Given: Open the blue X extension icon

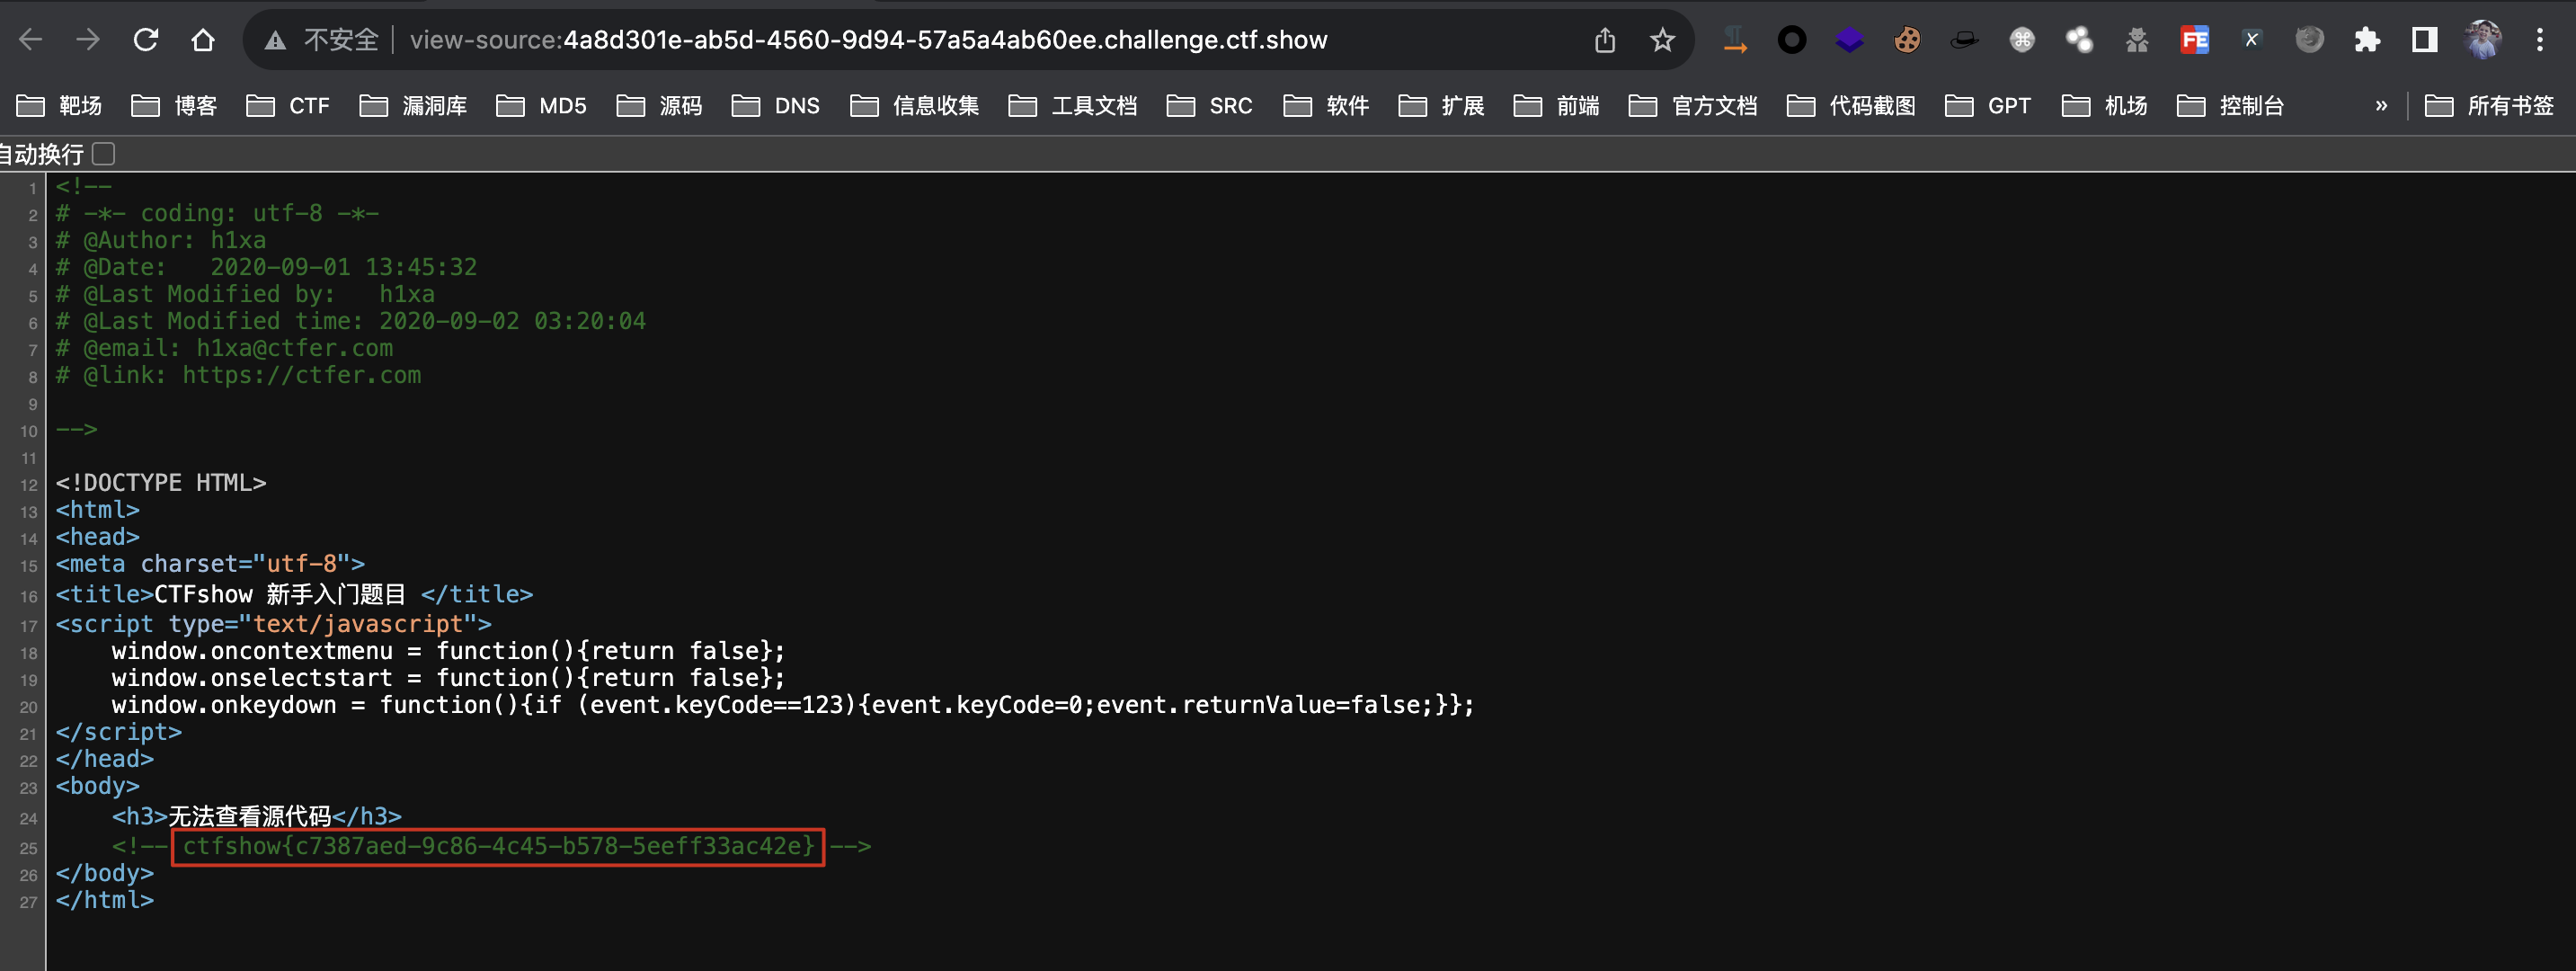Looking at the screenshot, I should pos(2251,40).
